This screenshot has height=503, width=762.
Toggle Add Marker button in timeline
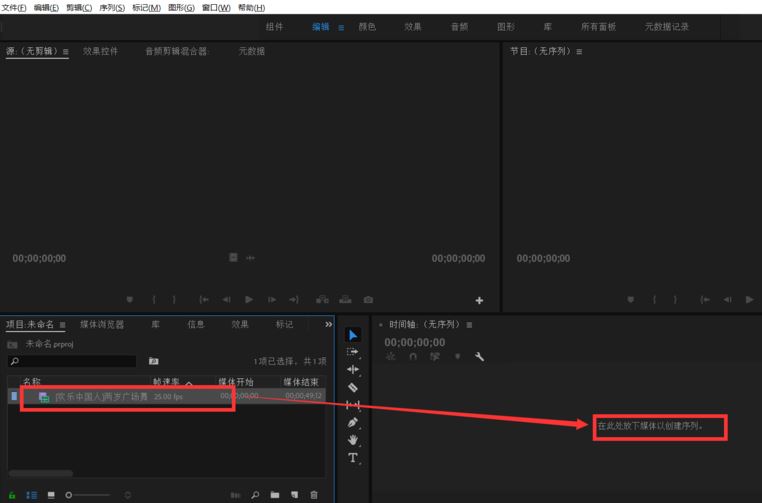tap(457, 356)
